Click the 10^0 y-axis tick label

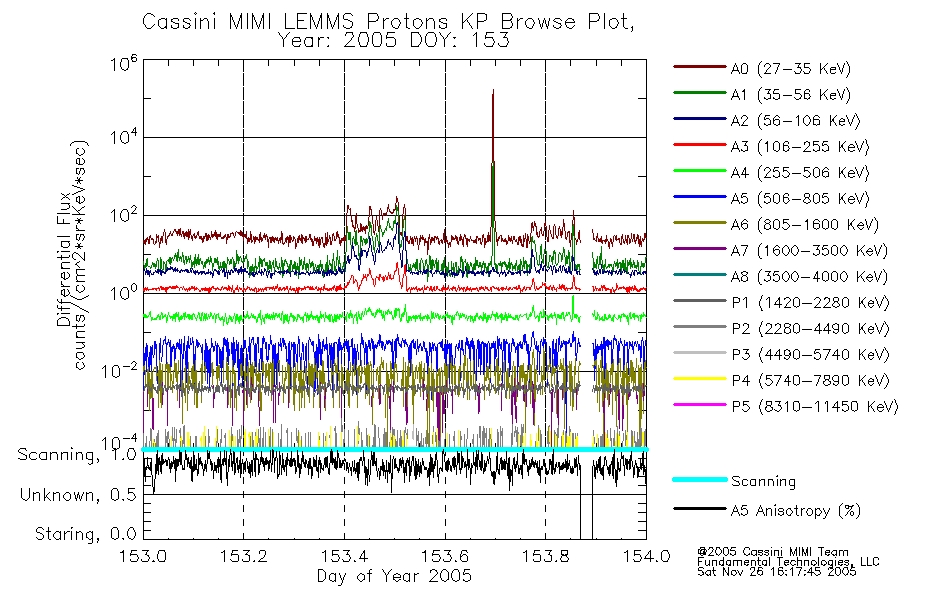[123, 292]
